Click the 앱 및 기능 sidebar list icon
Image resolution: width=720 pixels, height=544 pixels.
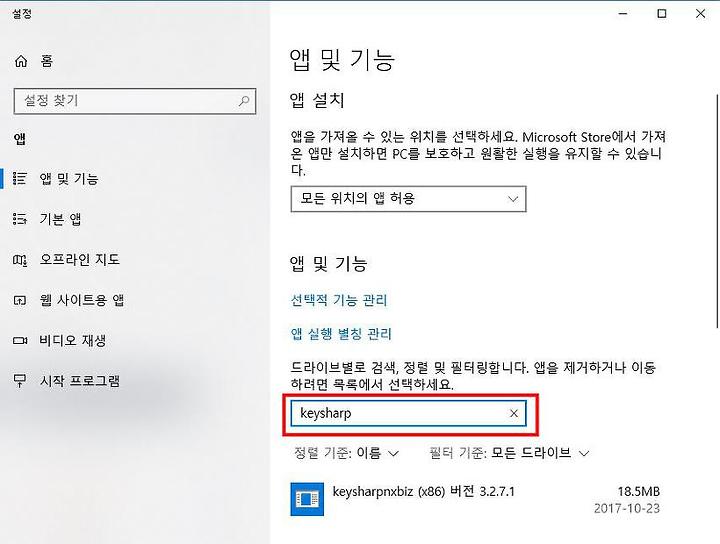[20, 178]
